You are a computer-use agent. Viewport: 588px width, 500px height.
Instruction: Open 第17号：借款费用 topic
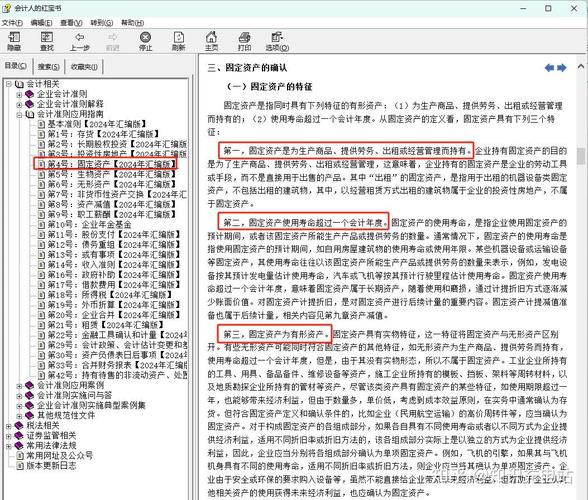click(114, 285)
